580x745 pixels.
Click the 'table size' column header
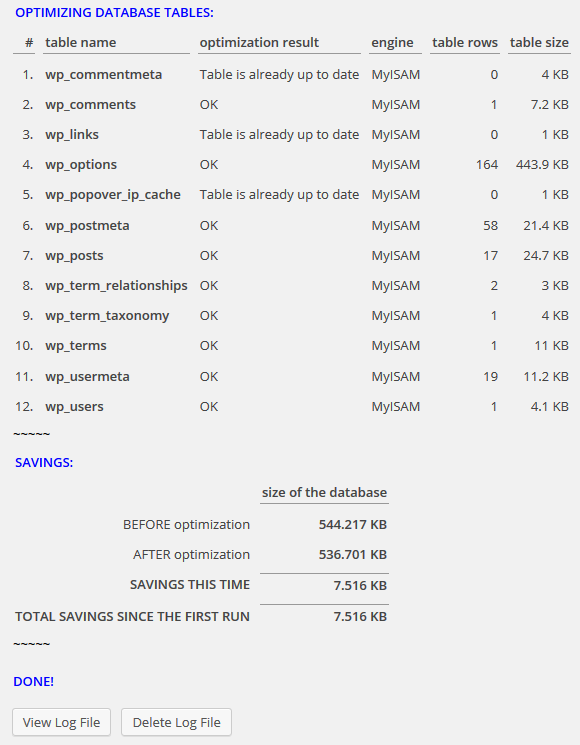[539, 42]
